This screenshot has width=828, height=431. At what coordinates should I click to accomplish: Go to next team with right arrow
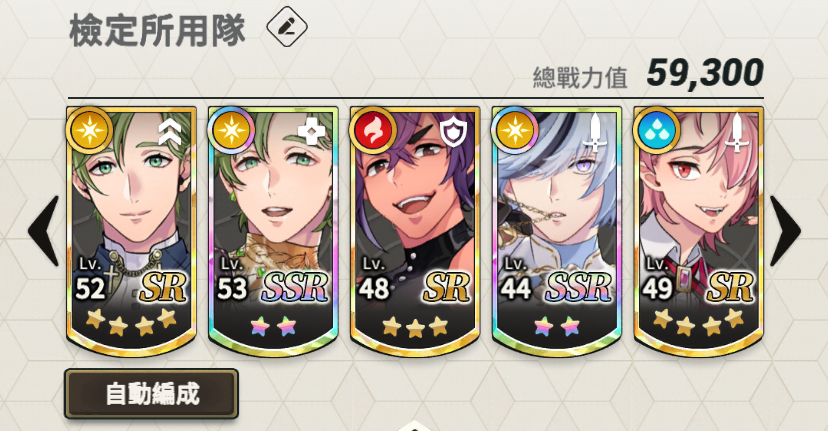click(785, 231)
